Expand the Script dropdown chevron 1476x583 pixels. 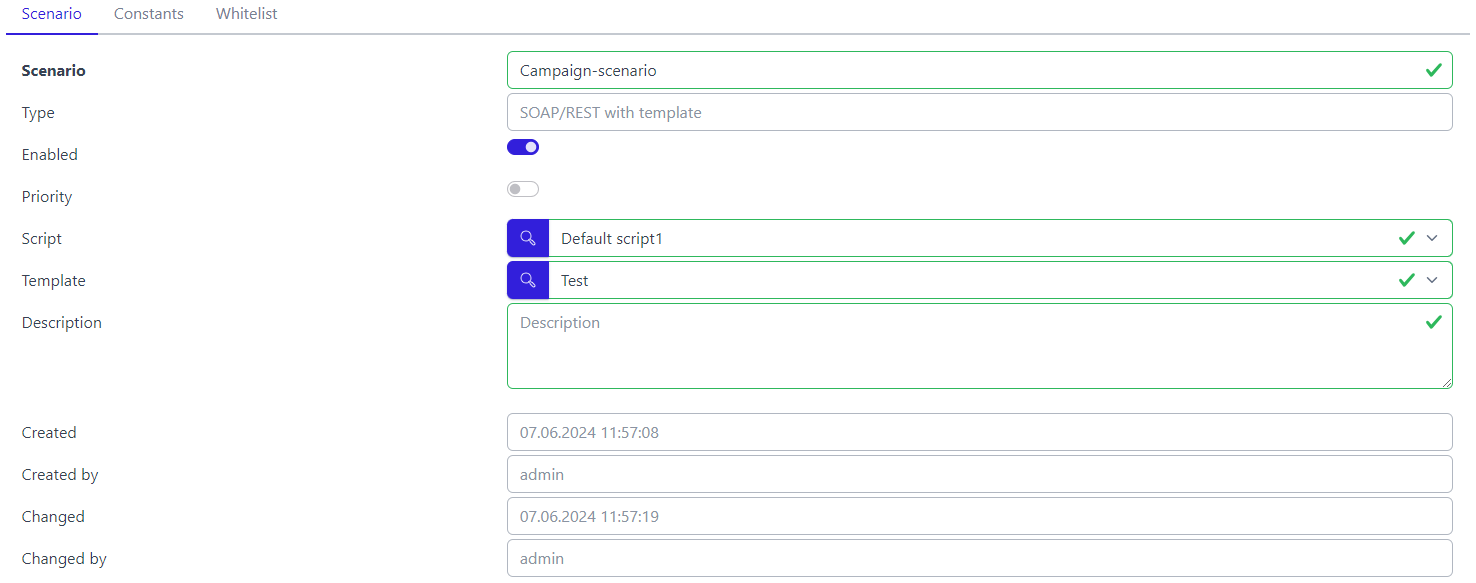click(x=1432, y=238)
